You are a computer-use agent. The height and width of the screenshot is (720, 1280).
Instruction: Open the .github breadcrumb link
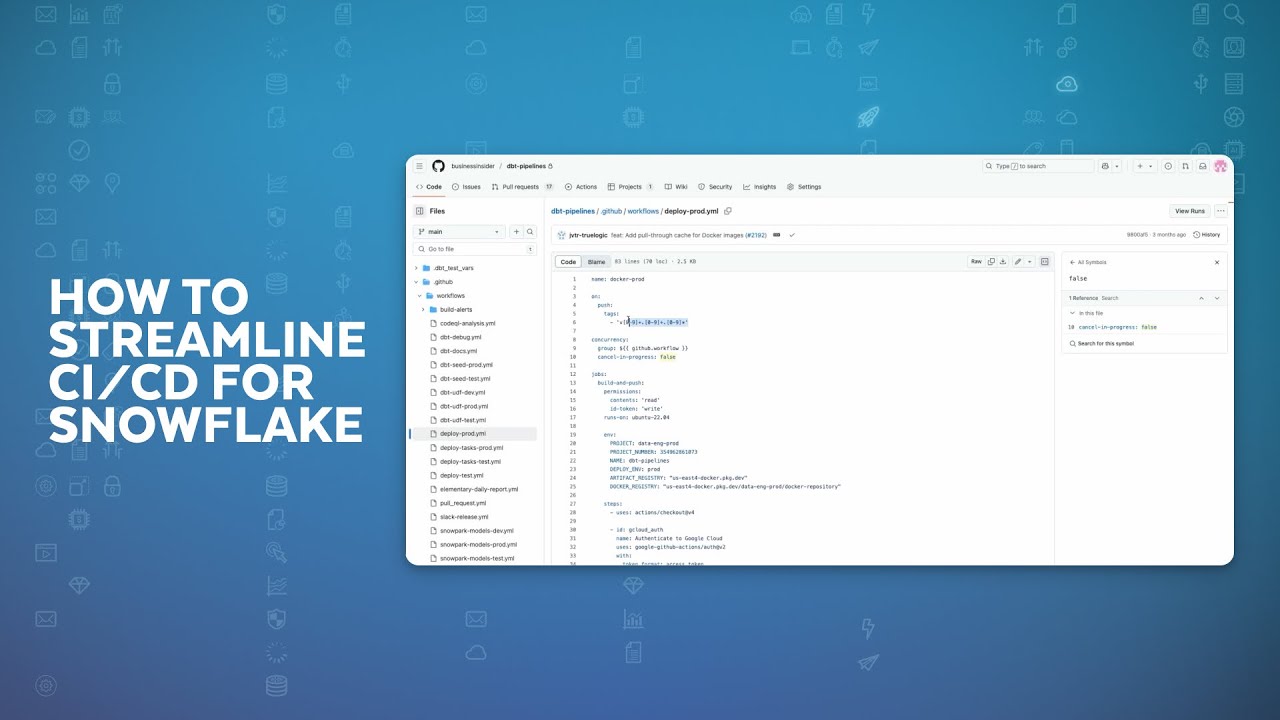pos(612,211)
